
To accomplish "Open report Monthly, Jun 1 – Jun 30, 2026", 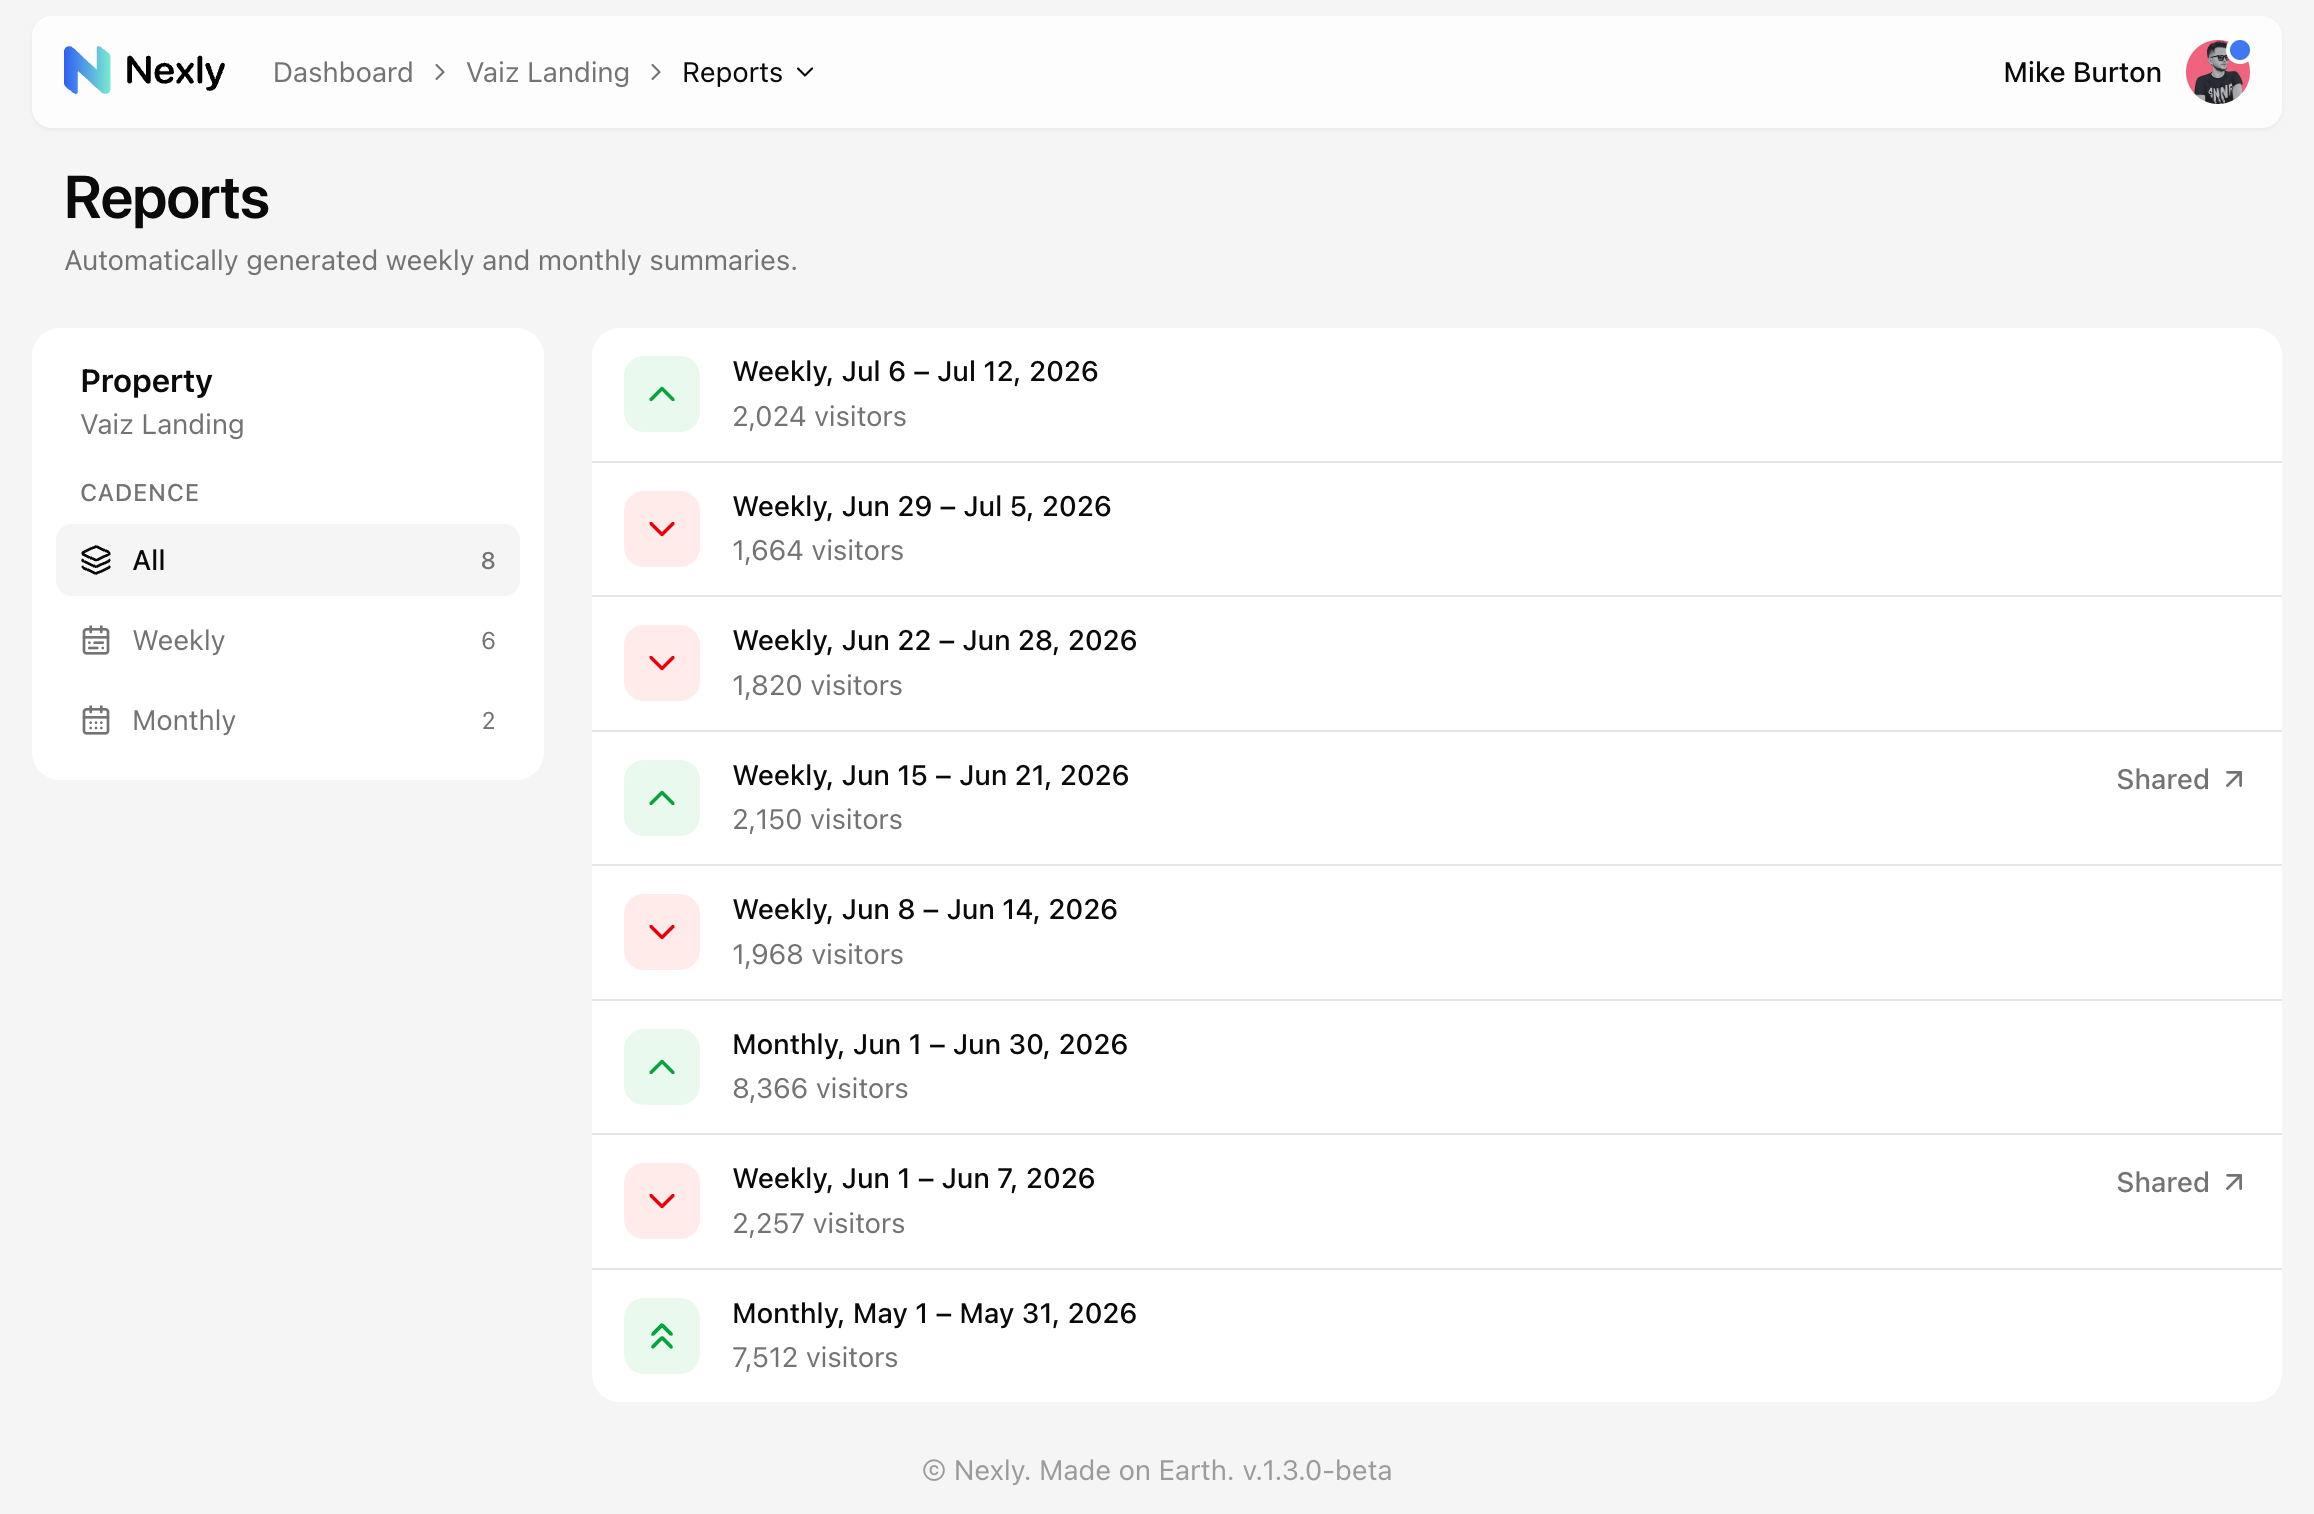I will [x=1436, y=1067].
